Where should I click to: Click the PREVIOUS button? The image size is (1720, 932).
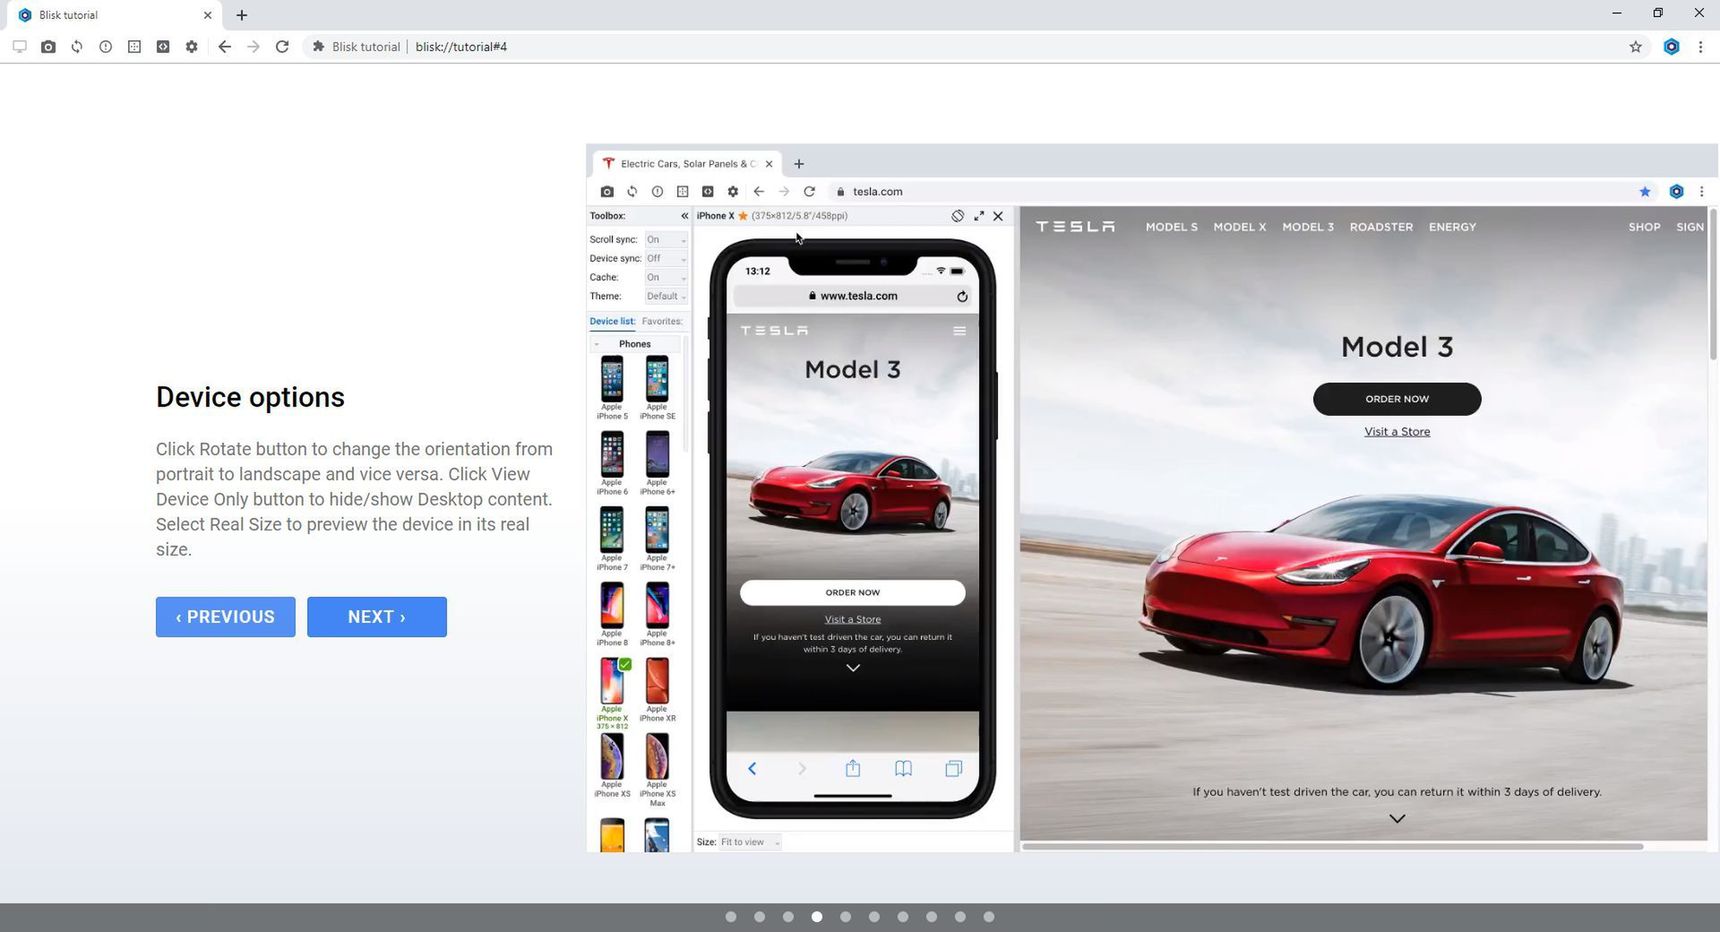225,617
